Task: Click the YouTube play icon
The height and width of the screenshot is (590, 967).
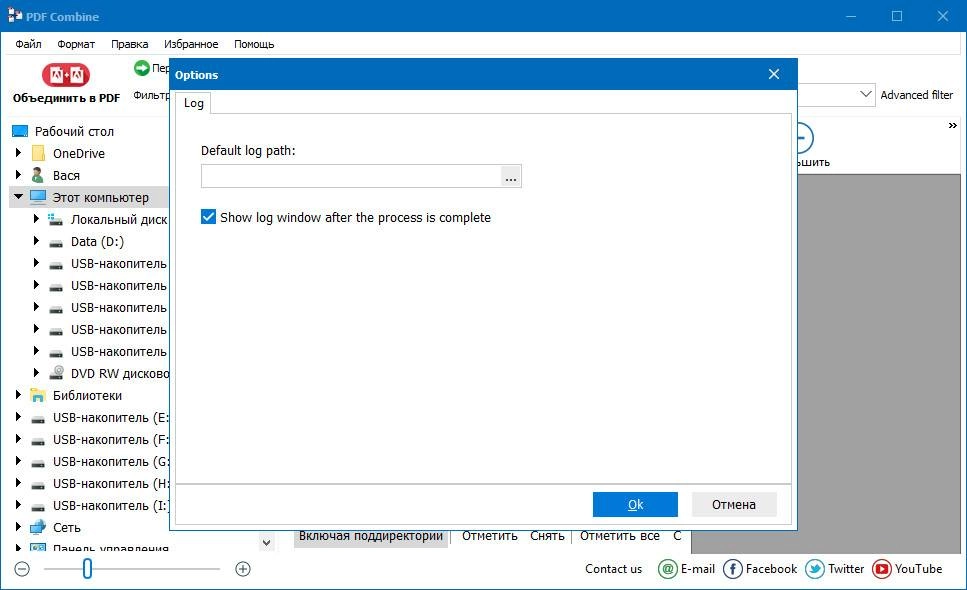Action: [x=882, y=568]
